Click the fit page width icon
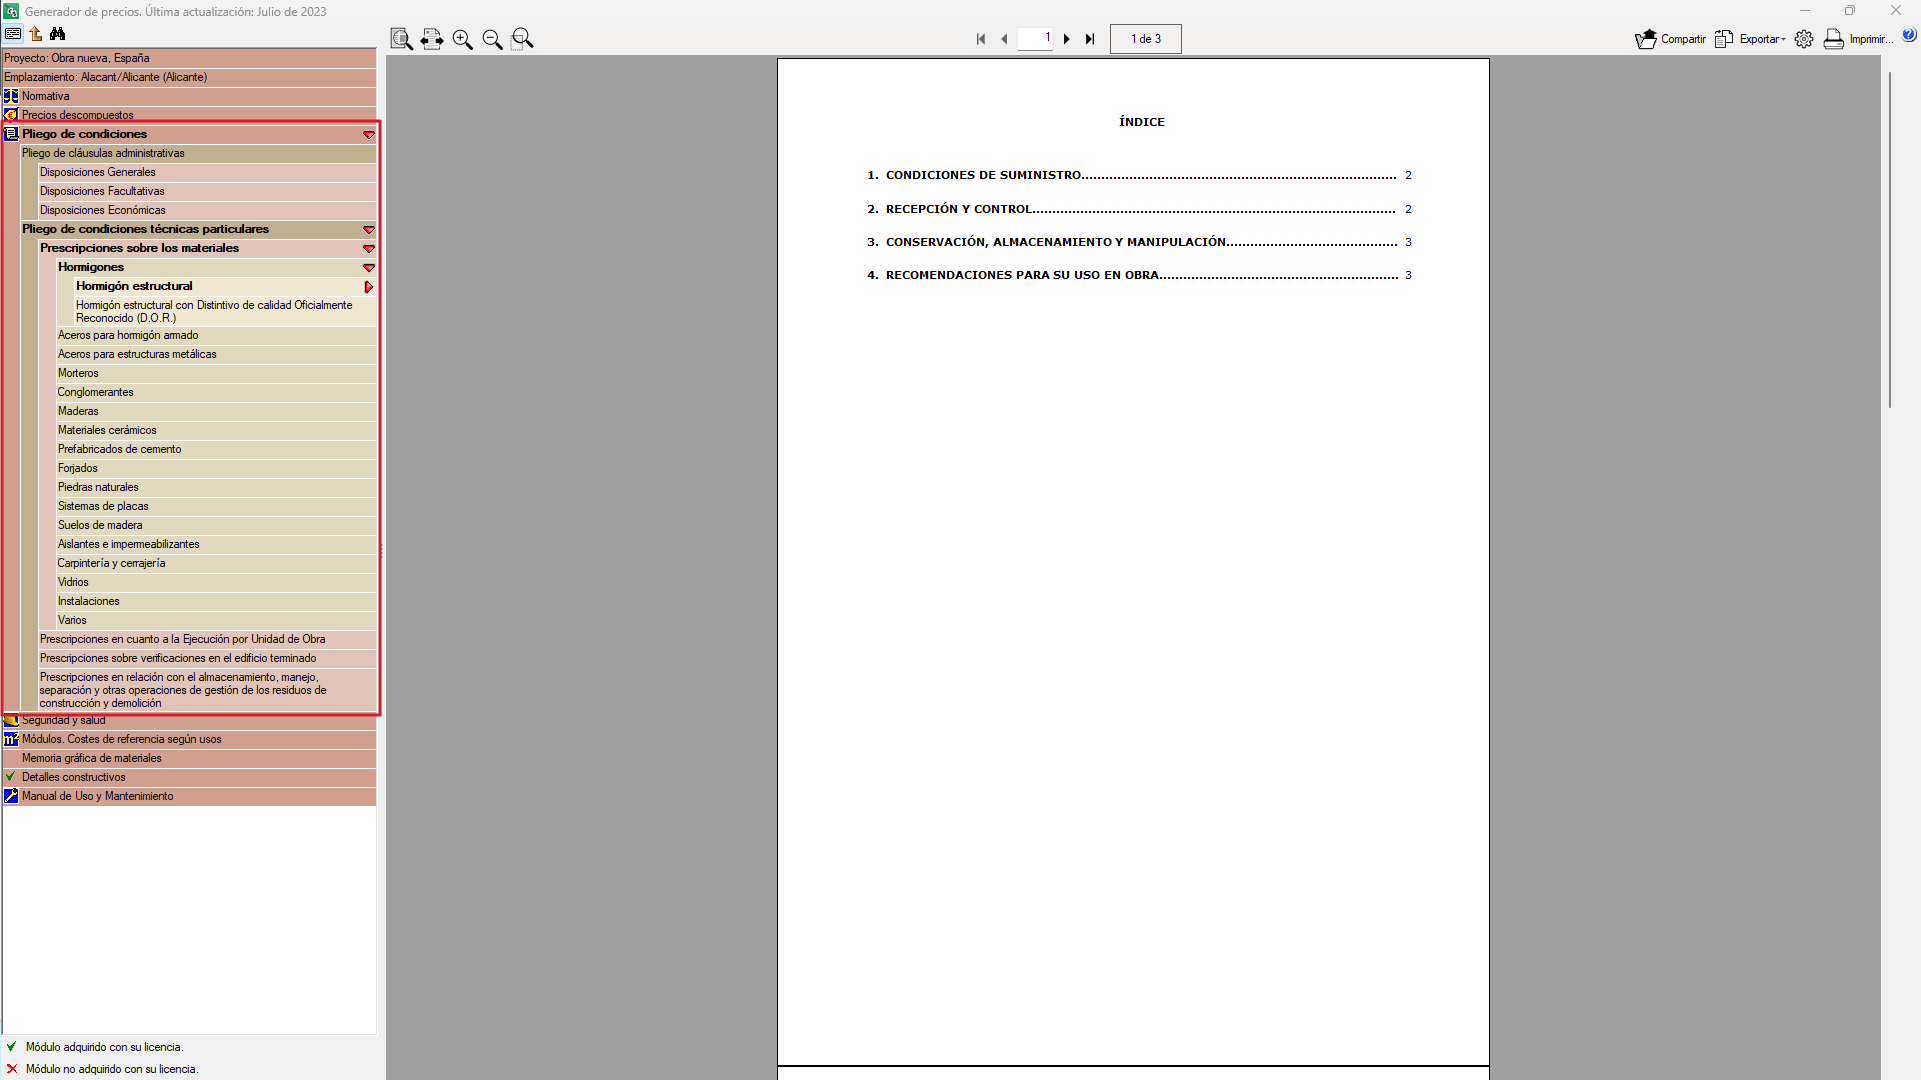 [x=432, y=39]
